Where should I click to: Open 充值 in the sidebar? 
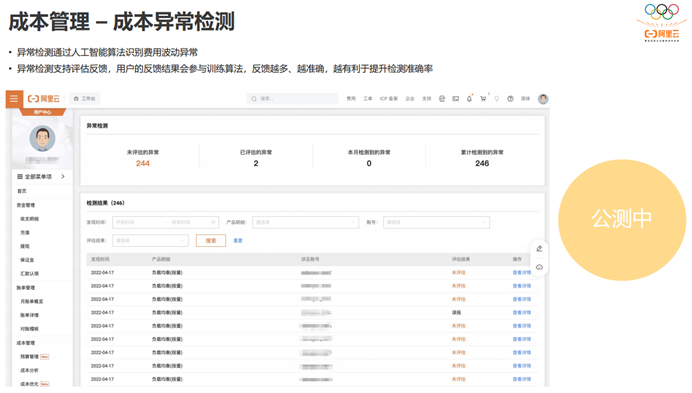click(x=25, y=233)
